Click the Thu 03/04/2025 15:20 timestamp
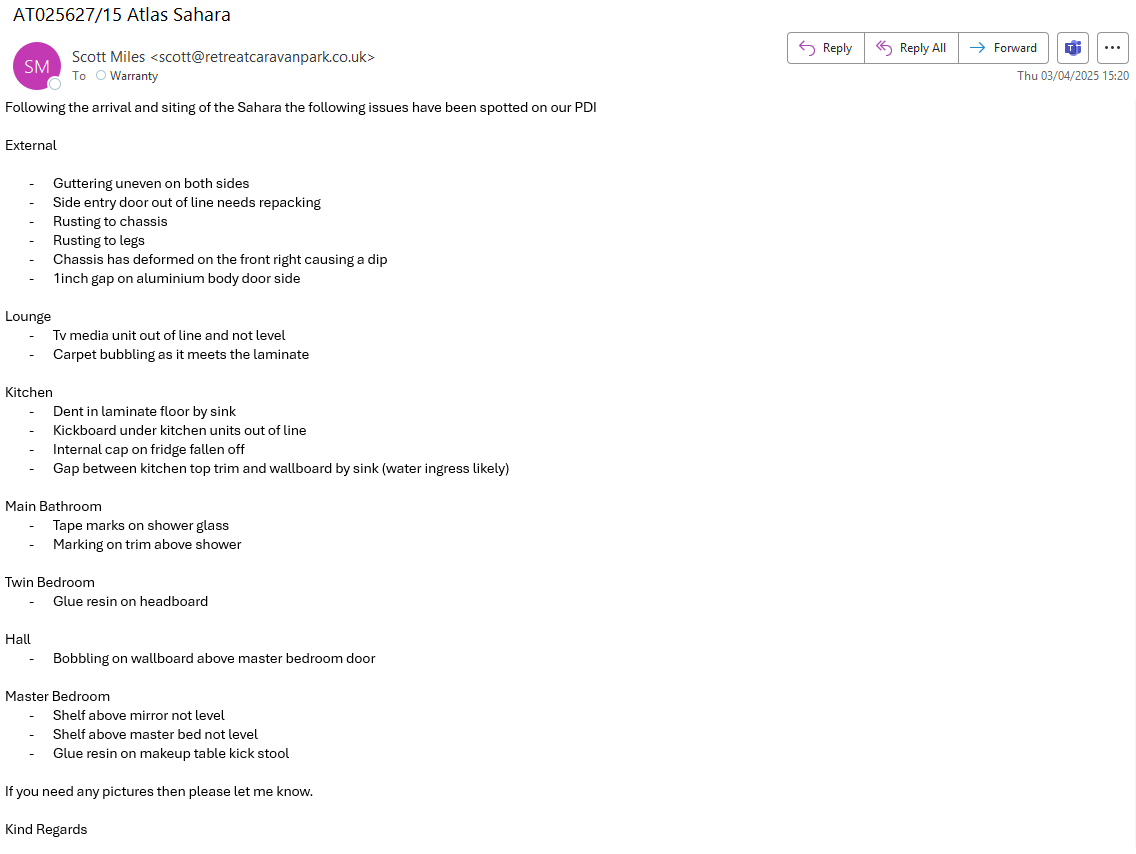 [1073, 76]
